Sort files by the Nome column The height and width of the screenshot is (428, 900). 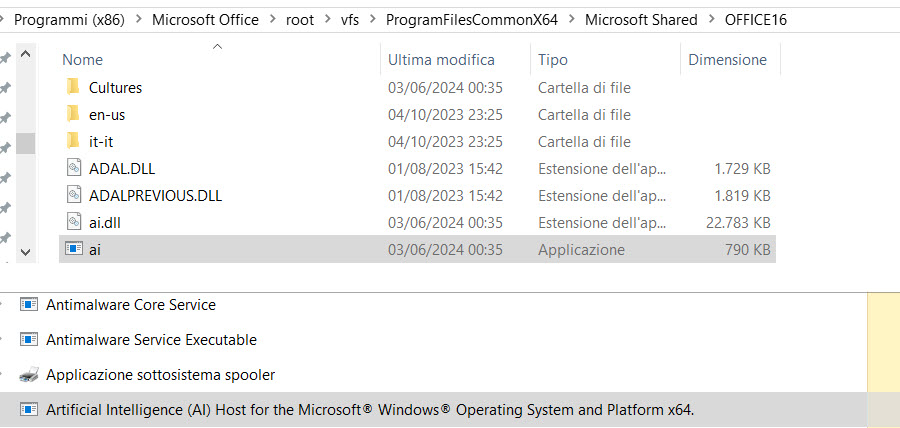[x=82, y=60]
